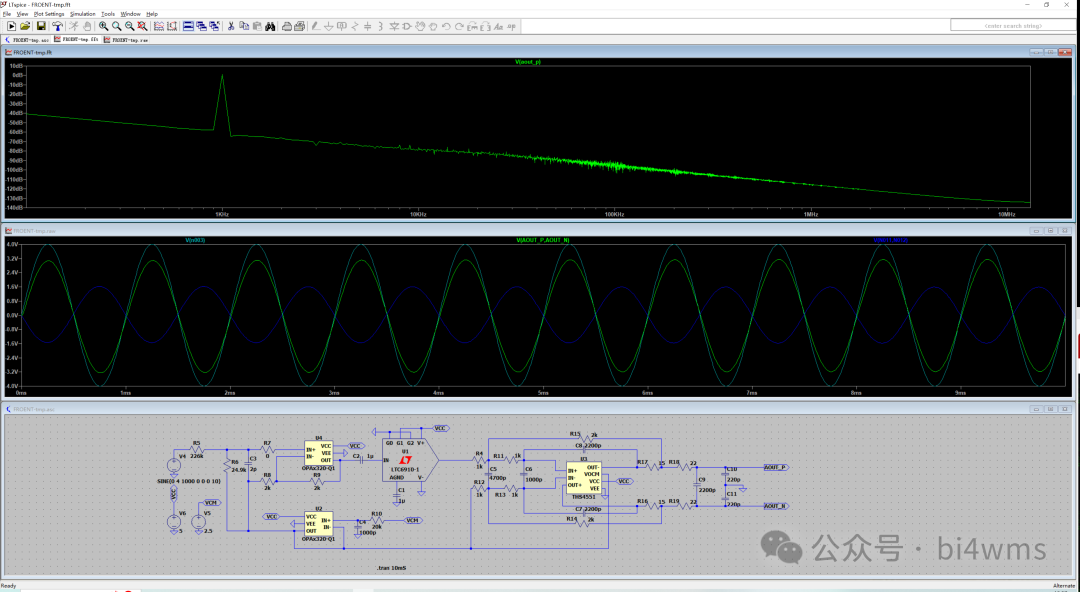The height and width of the screenshot is (592, 1080).
Task: Click the Open file folder icon
Action: click(x=27, y=26)
